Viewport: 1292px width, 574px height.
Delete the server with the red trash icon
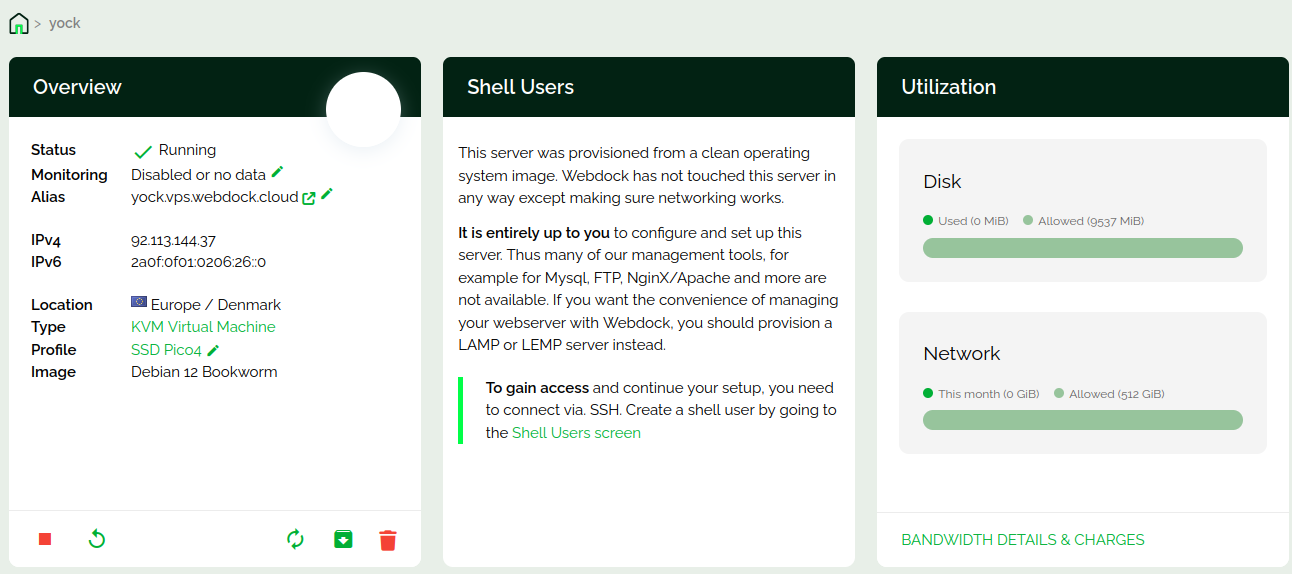click(x=388, y=541)
